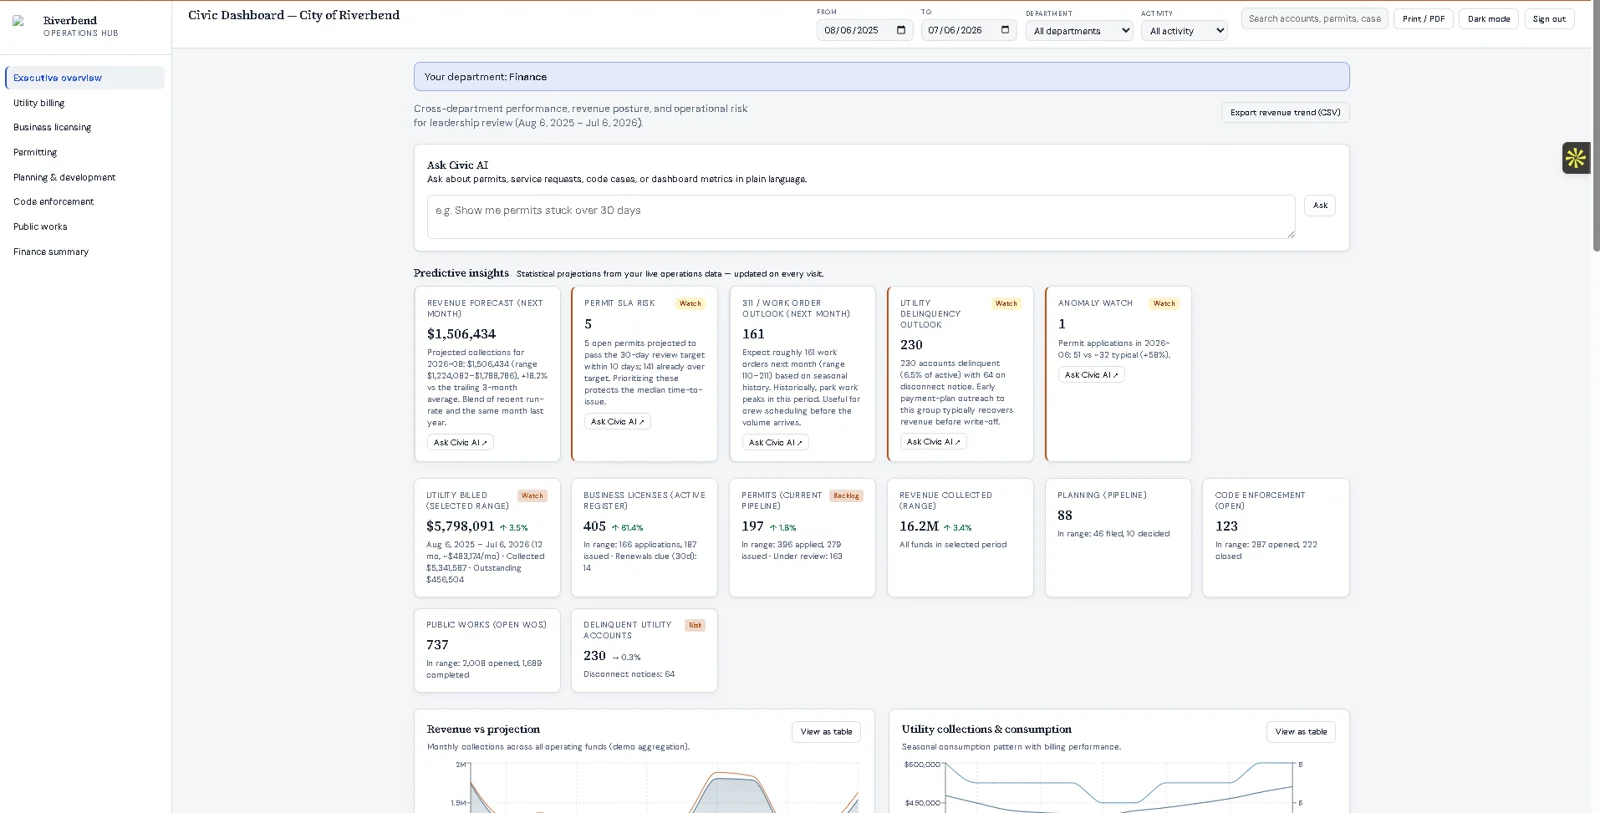Click the Print / PDF button
1600x813 pixels.
point(1423,19)
